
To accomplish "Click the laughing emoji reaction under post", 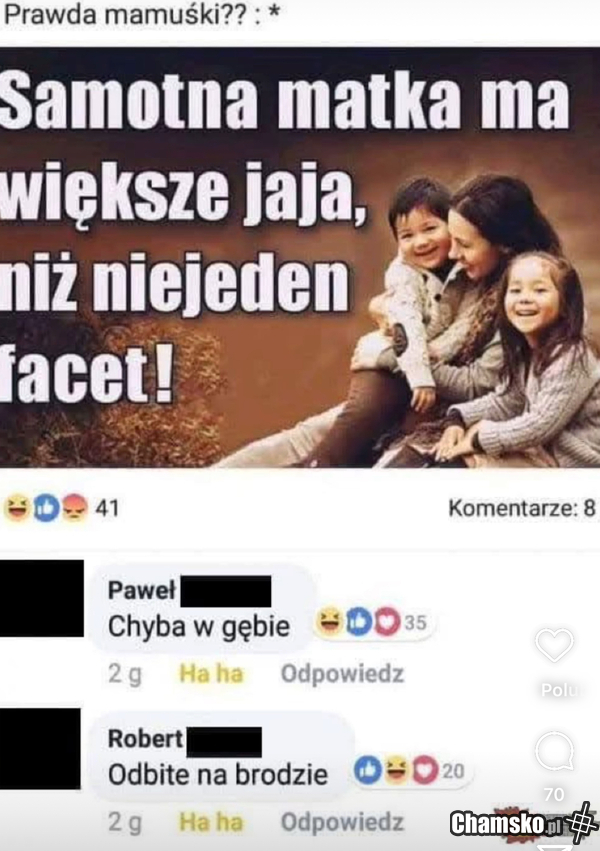I will coord(17,509).
